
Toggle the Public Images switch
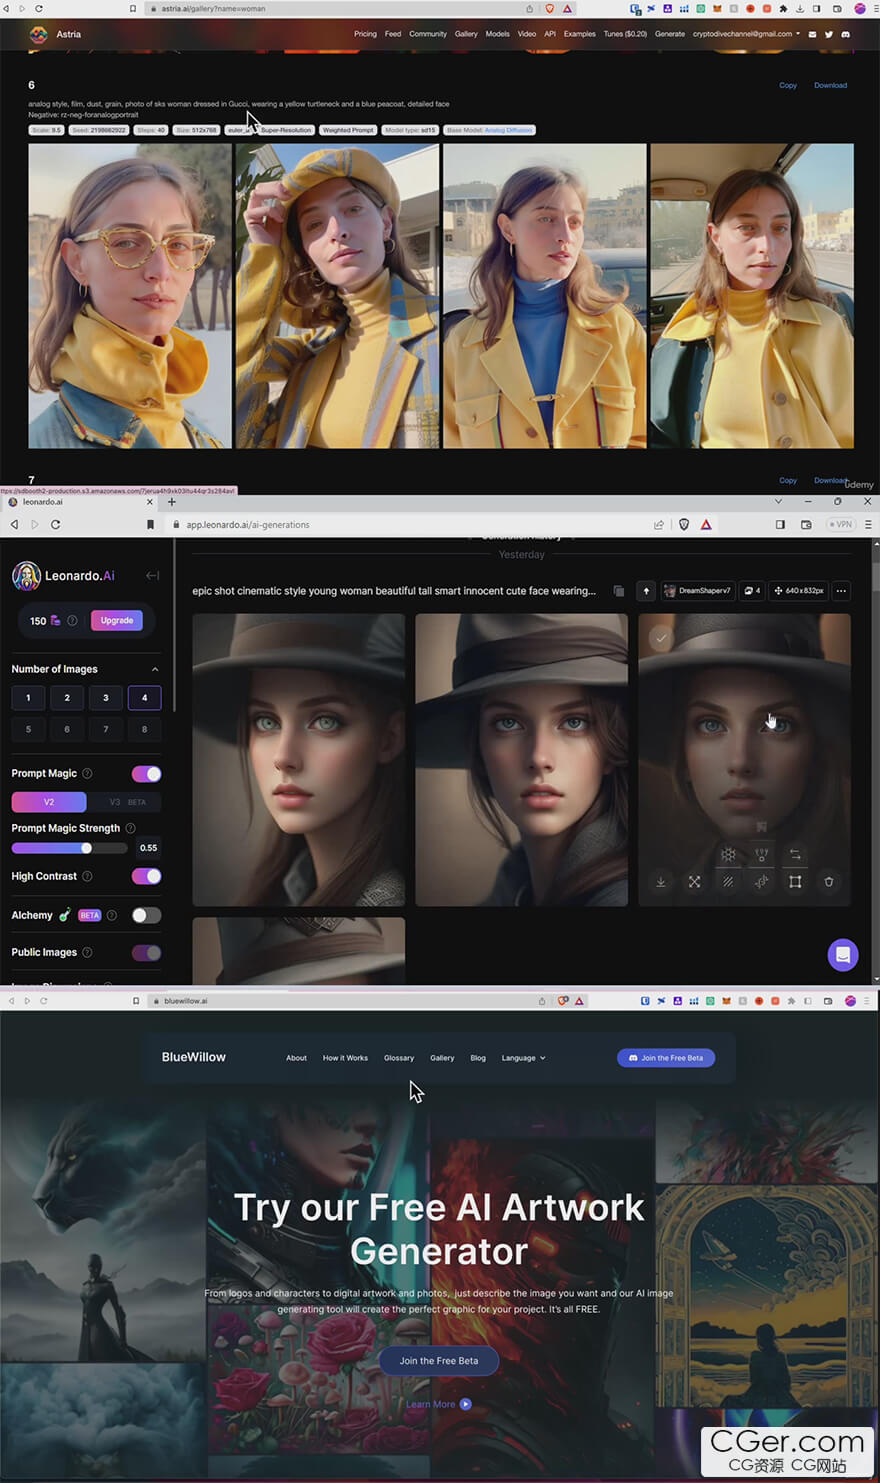(x=146, y=952)
